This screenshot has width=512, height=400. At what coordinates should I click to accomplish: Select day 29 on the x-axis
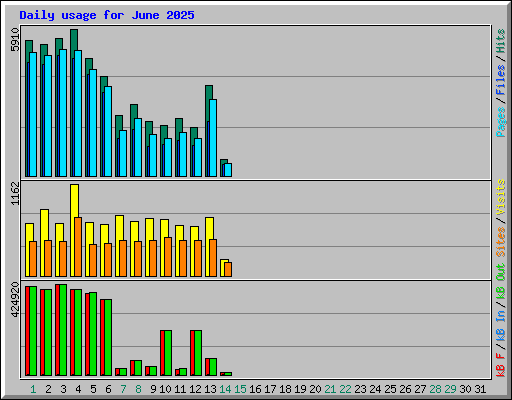[450, 389]
